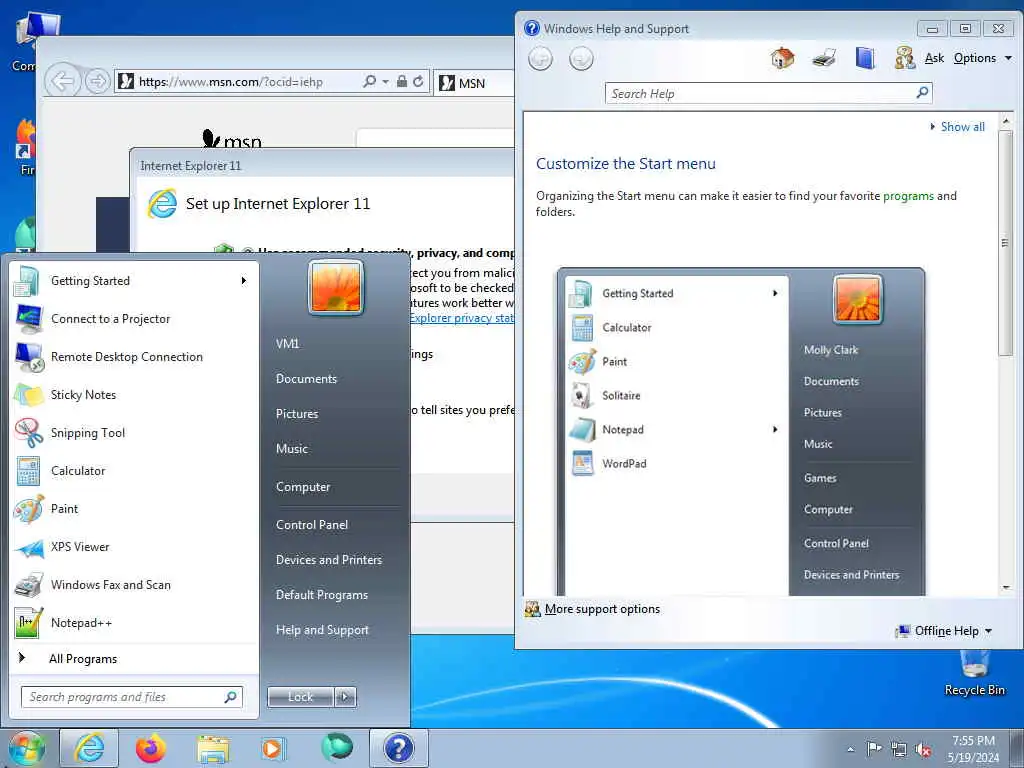
Task: Show hidden icons in system tray
Action: 850,749
